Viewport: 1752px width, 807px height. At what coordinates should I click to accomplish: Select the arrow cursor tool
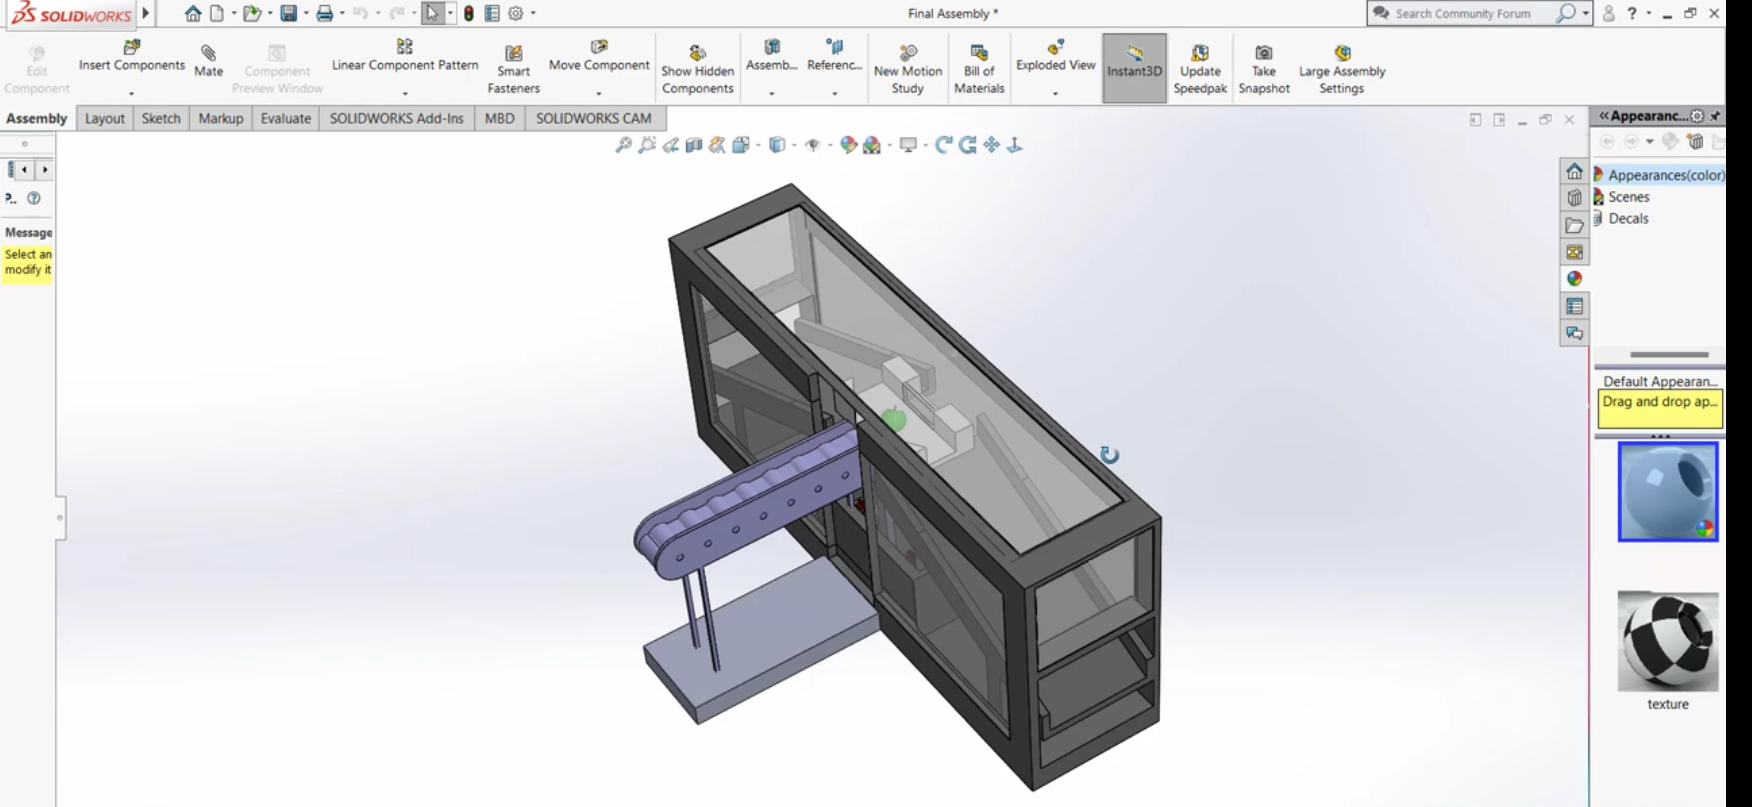point(432,13)
